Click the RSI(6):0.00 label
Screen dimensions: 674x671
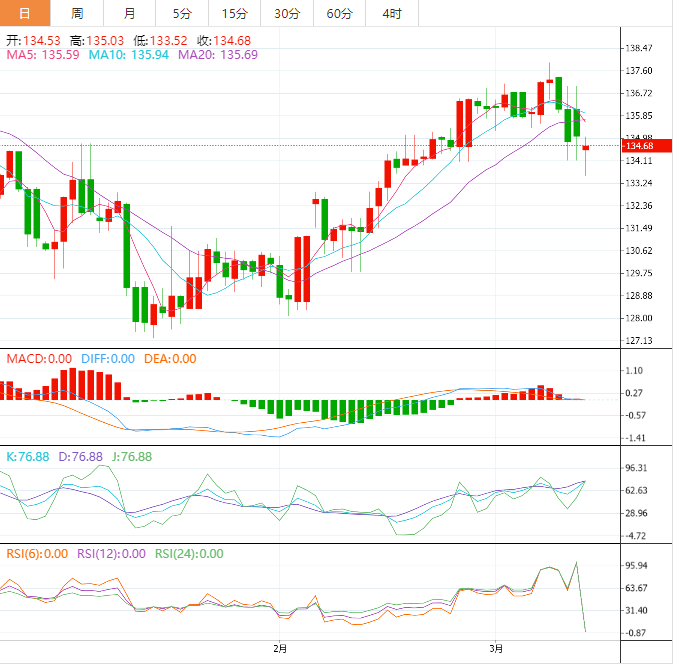(37, 554)
